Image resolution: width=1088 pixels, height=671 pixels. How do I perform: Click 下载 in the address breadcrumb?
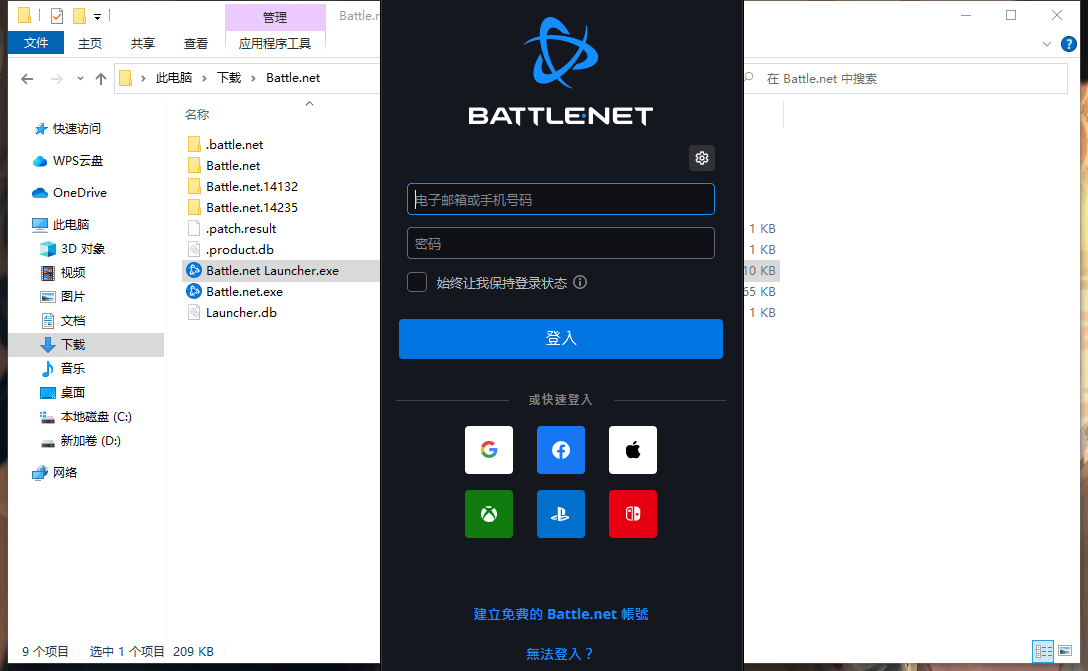click(229, 78)
